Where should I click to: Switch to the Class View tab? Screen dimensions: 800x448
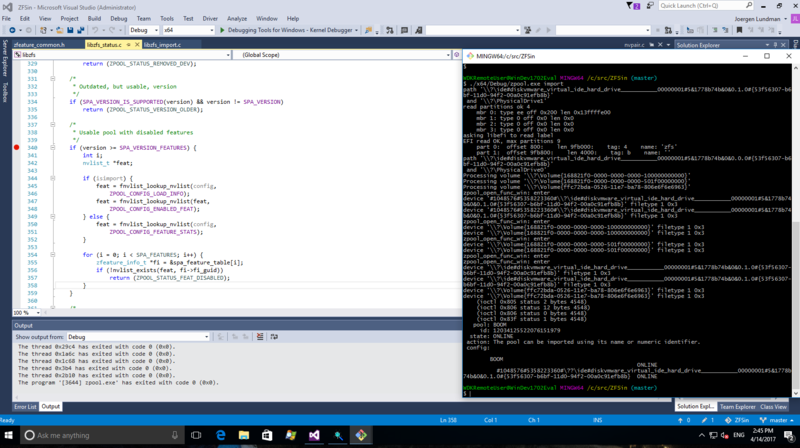coord(773,407)
